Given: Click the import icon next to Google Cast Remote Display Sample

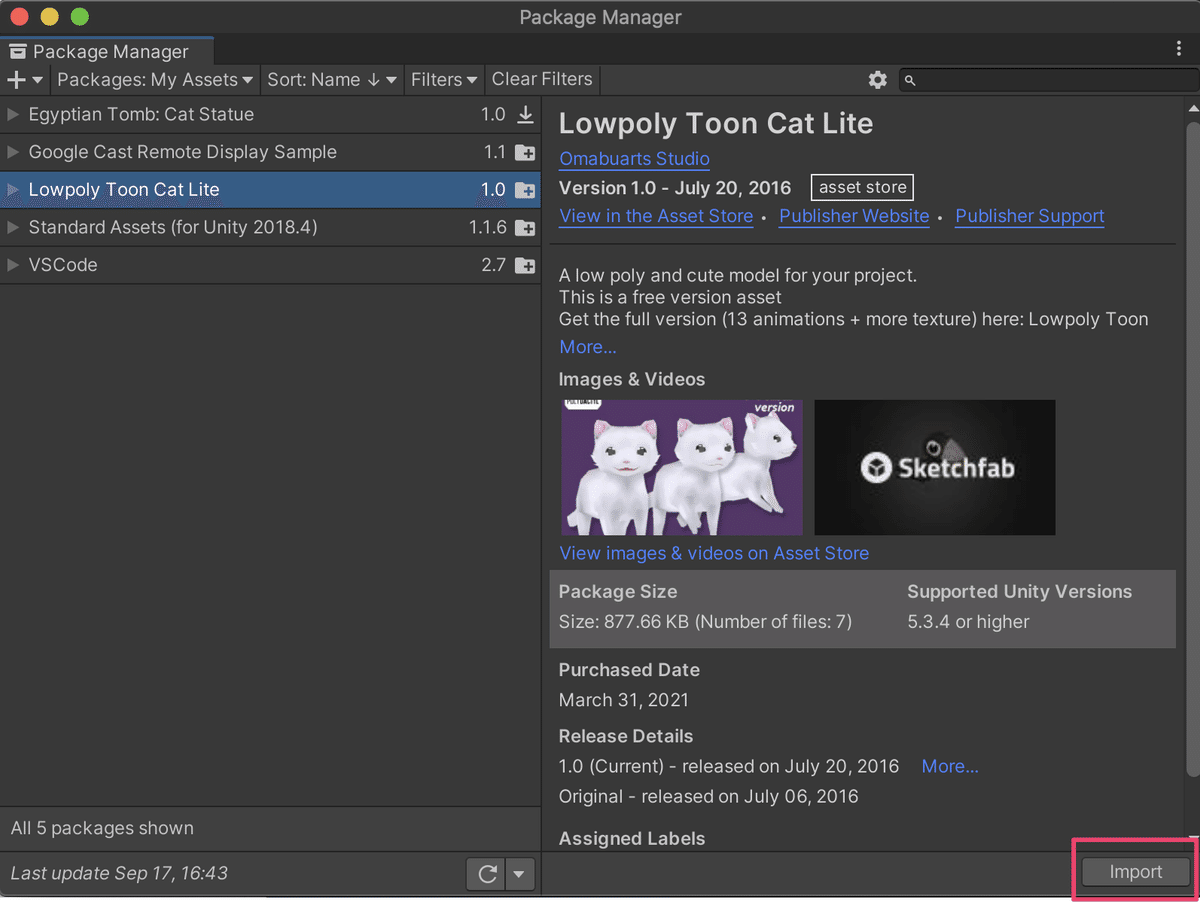Looking at the screenshot, I should [525, 153].
